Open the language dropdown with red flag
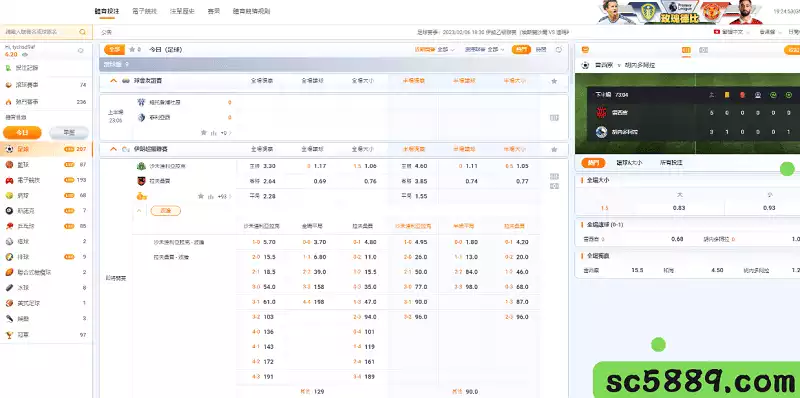The width and height of the screenshot is (800, 398). [x=732, y=32]
